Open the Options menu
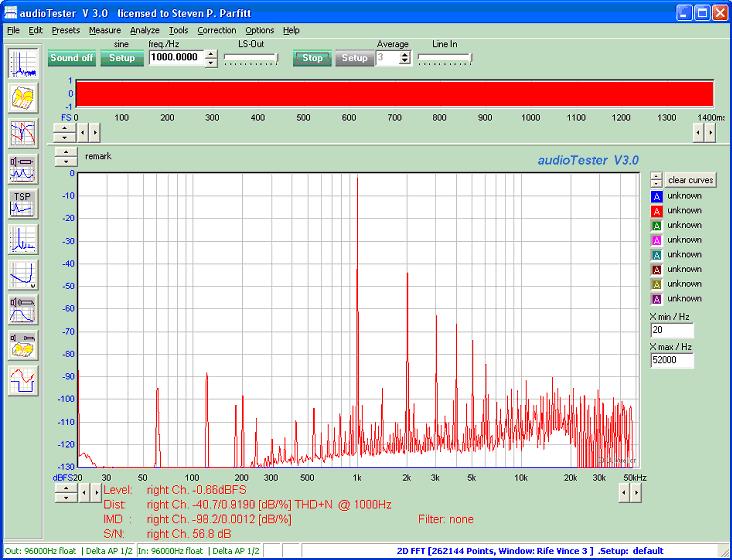The width and height of the screenshot is (732, 560). pyautogui.click(x=260, y=30)
